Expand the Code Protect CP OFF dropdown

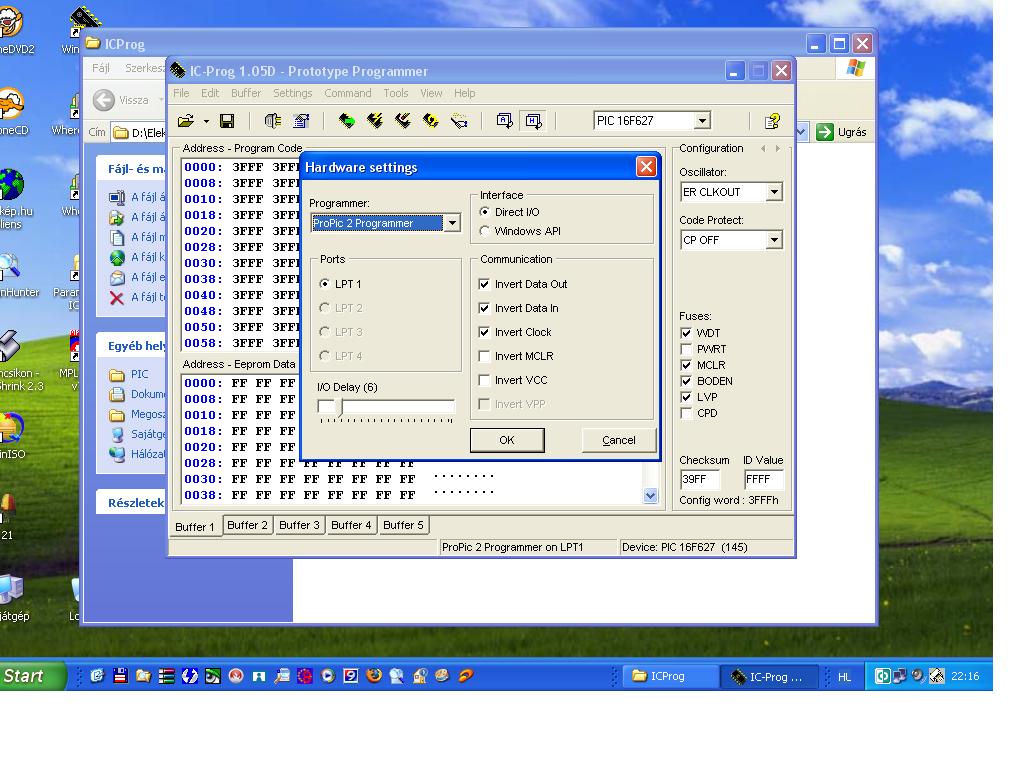pos(774,240)
